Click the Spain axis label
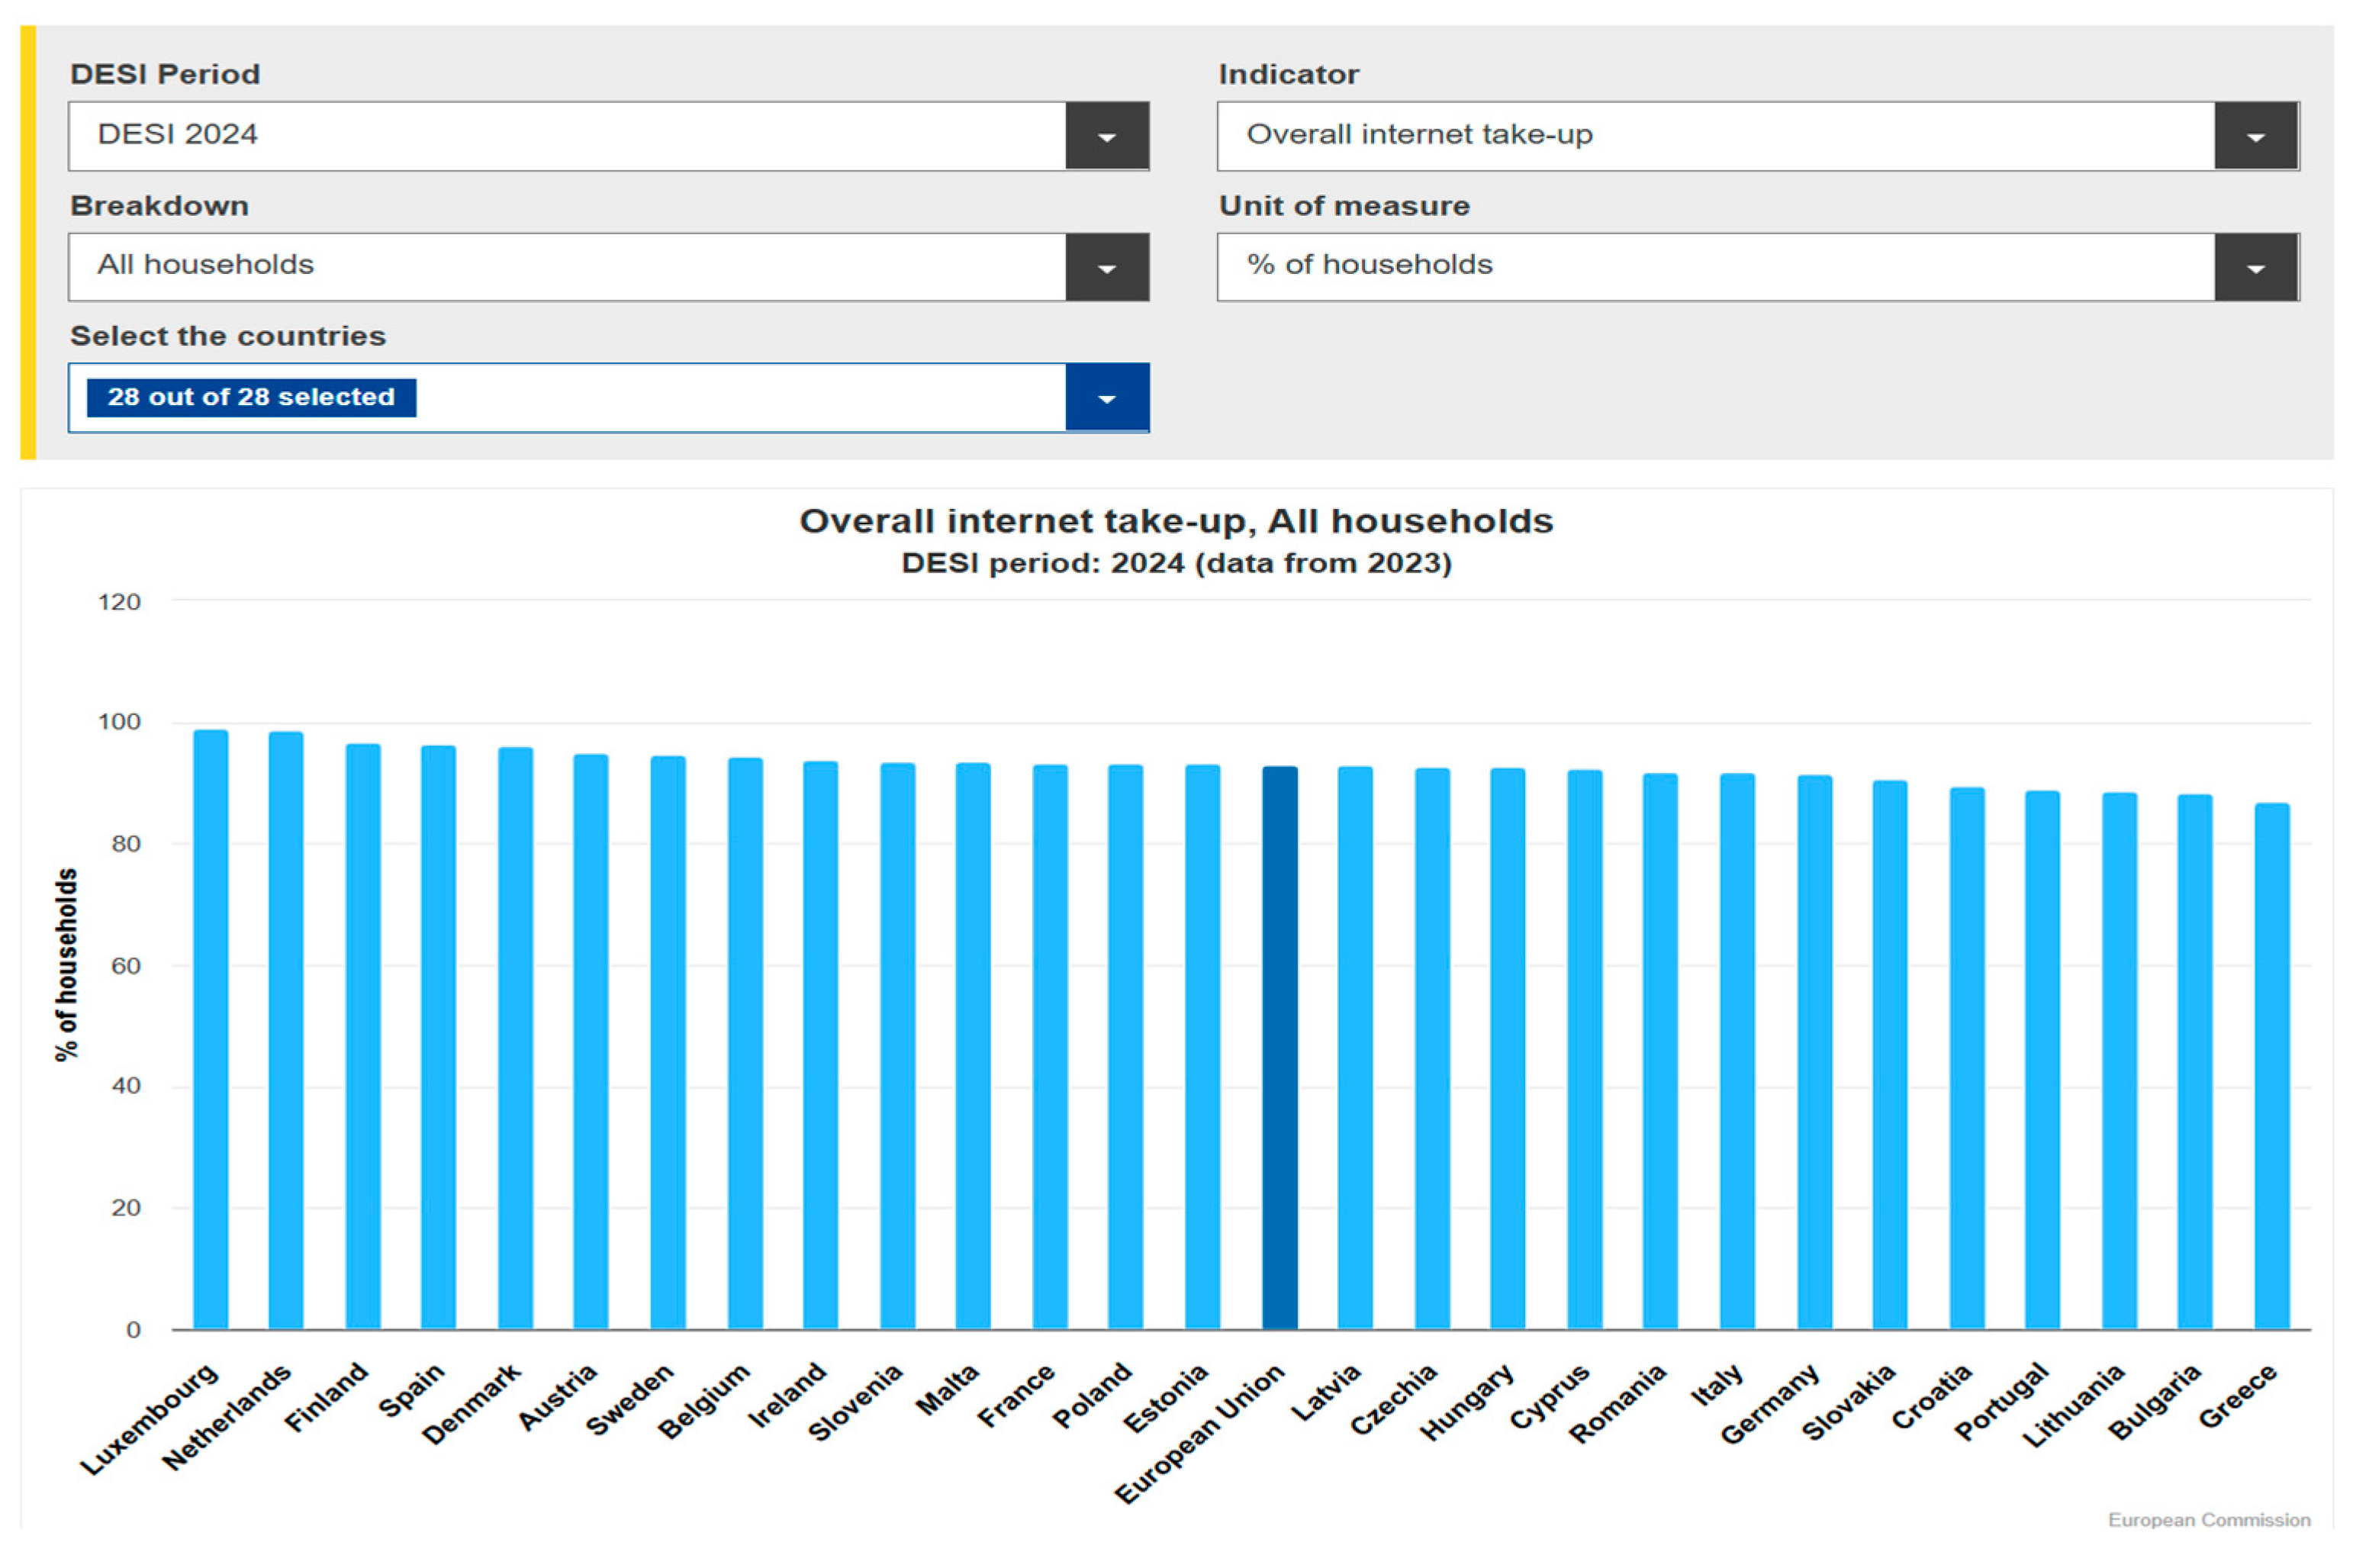2353x1568 pixels. pos(411,1390)
